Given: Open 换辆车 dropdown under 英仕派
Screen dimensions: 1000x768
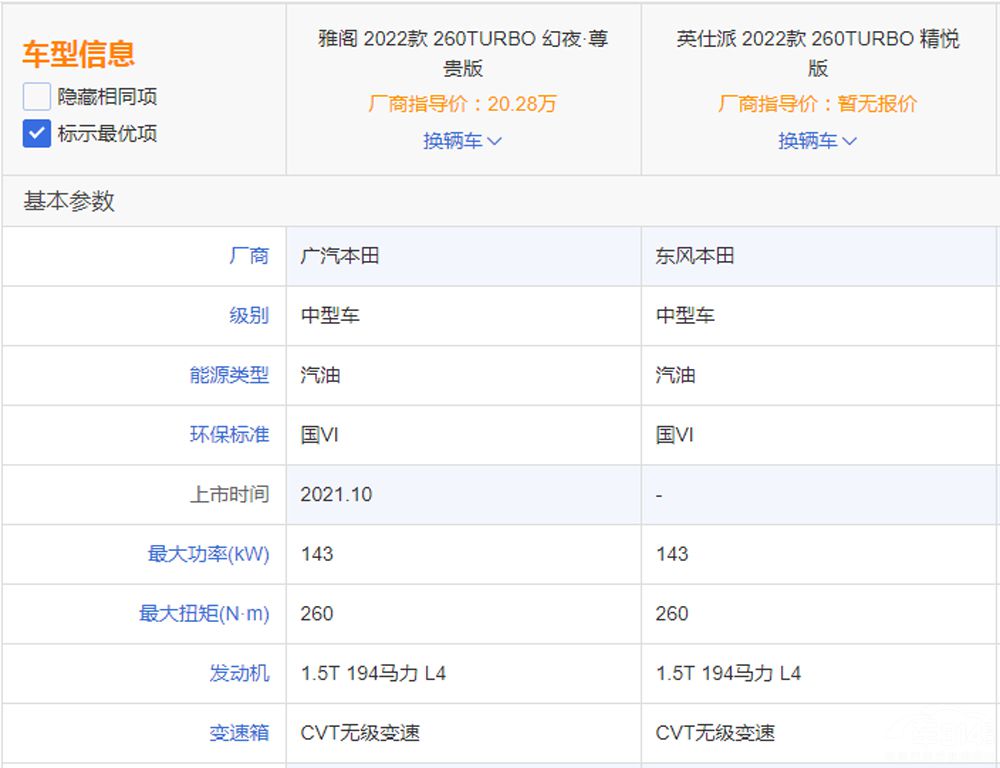Looking at the screenshot, I should (817, 141).
